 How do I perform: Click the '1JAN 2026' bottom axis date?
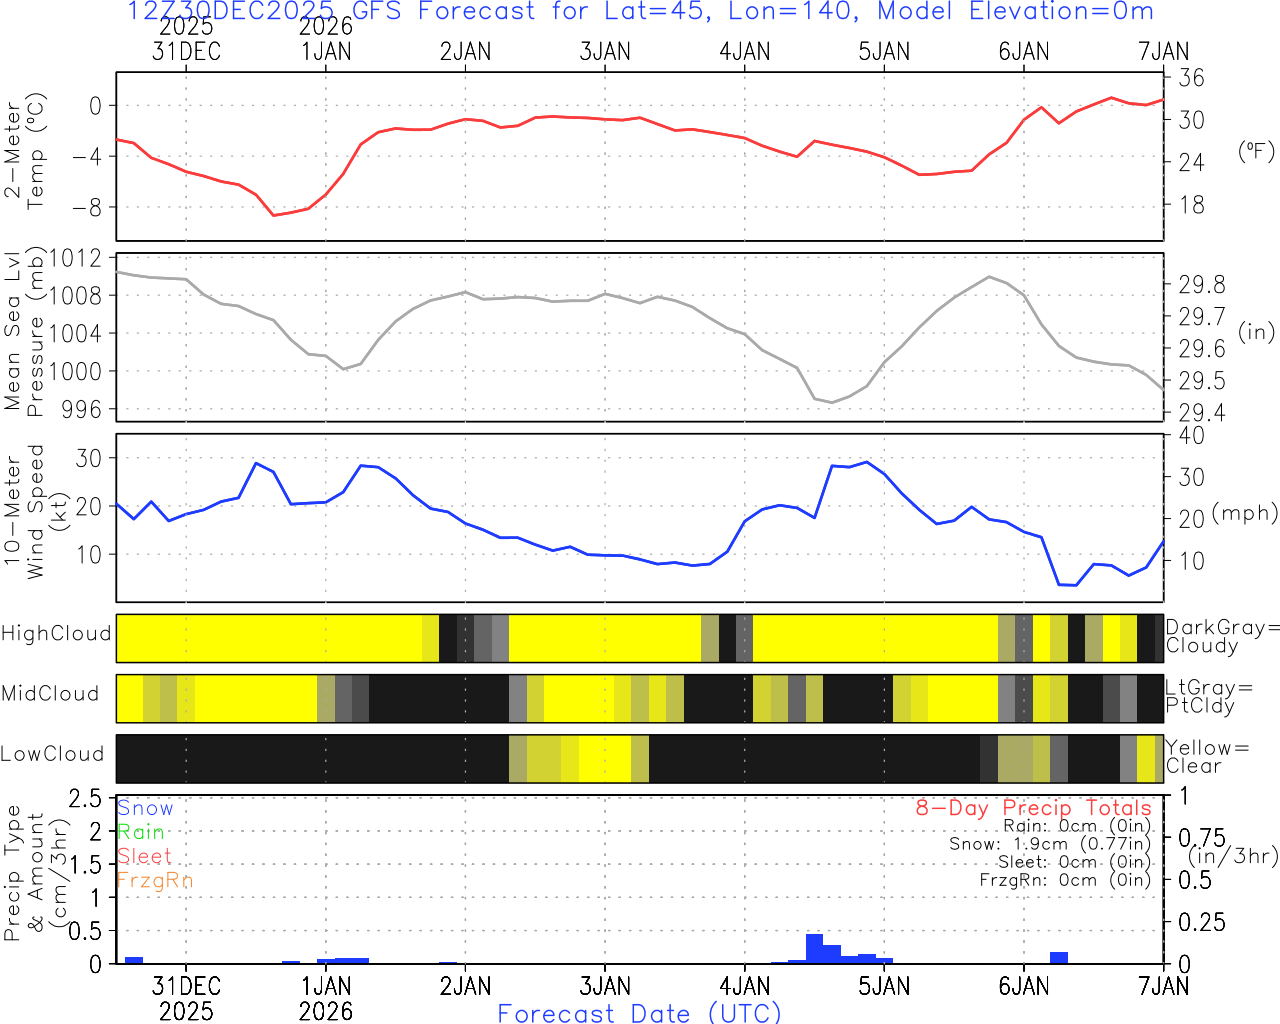tap(326, 999)
